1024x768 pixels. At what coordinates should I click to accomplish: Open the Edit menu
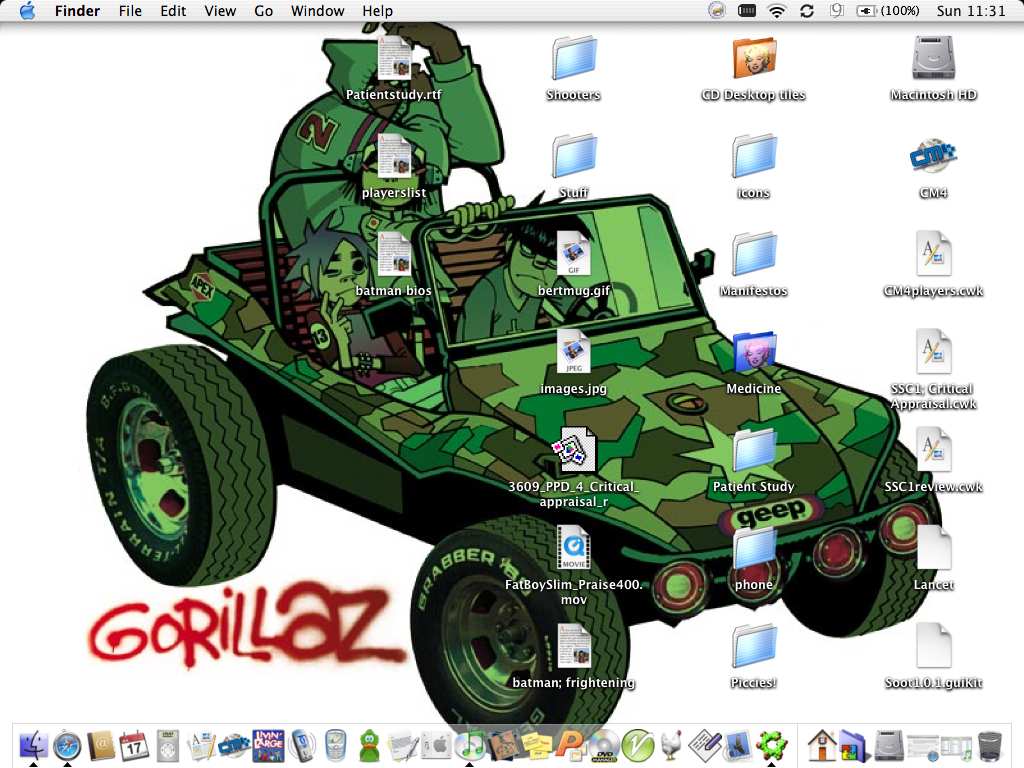coord(173,10)
